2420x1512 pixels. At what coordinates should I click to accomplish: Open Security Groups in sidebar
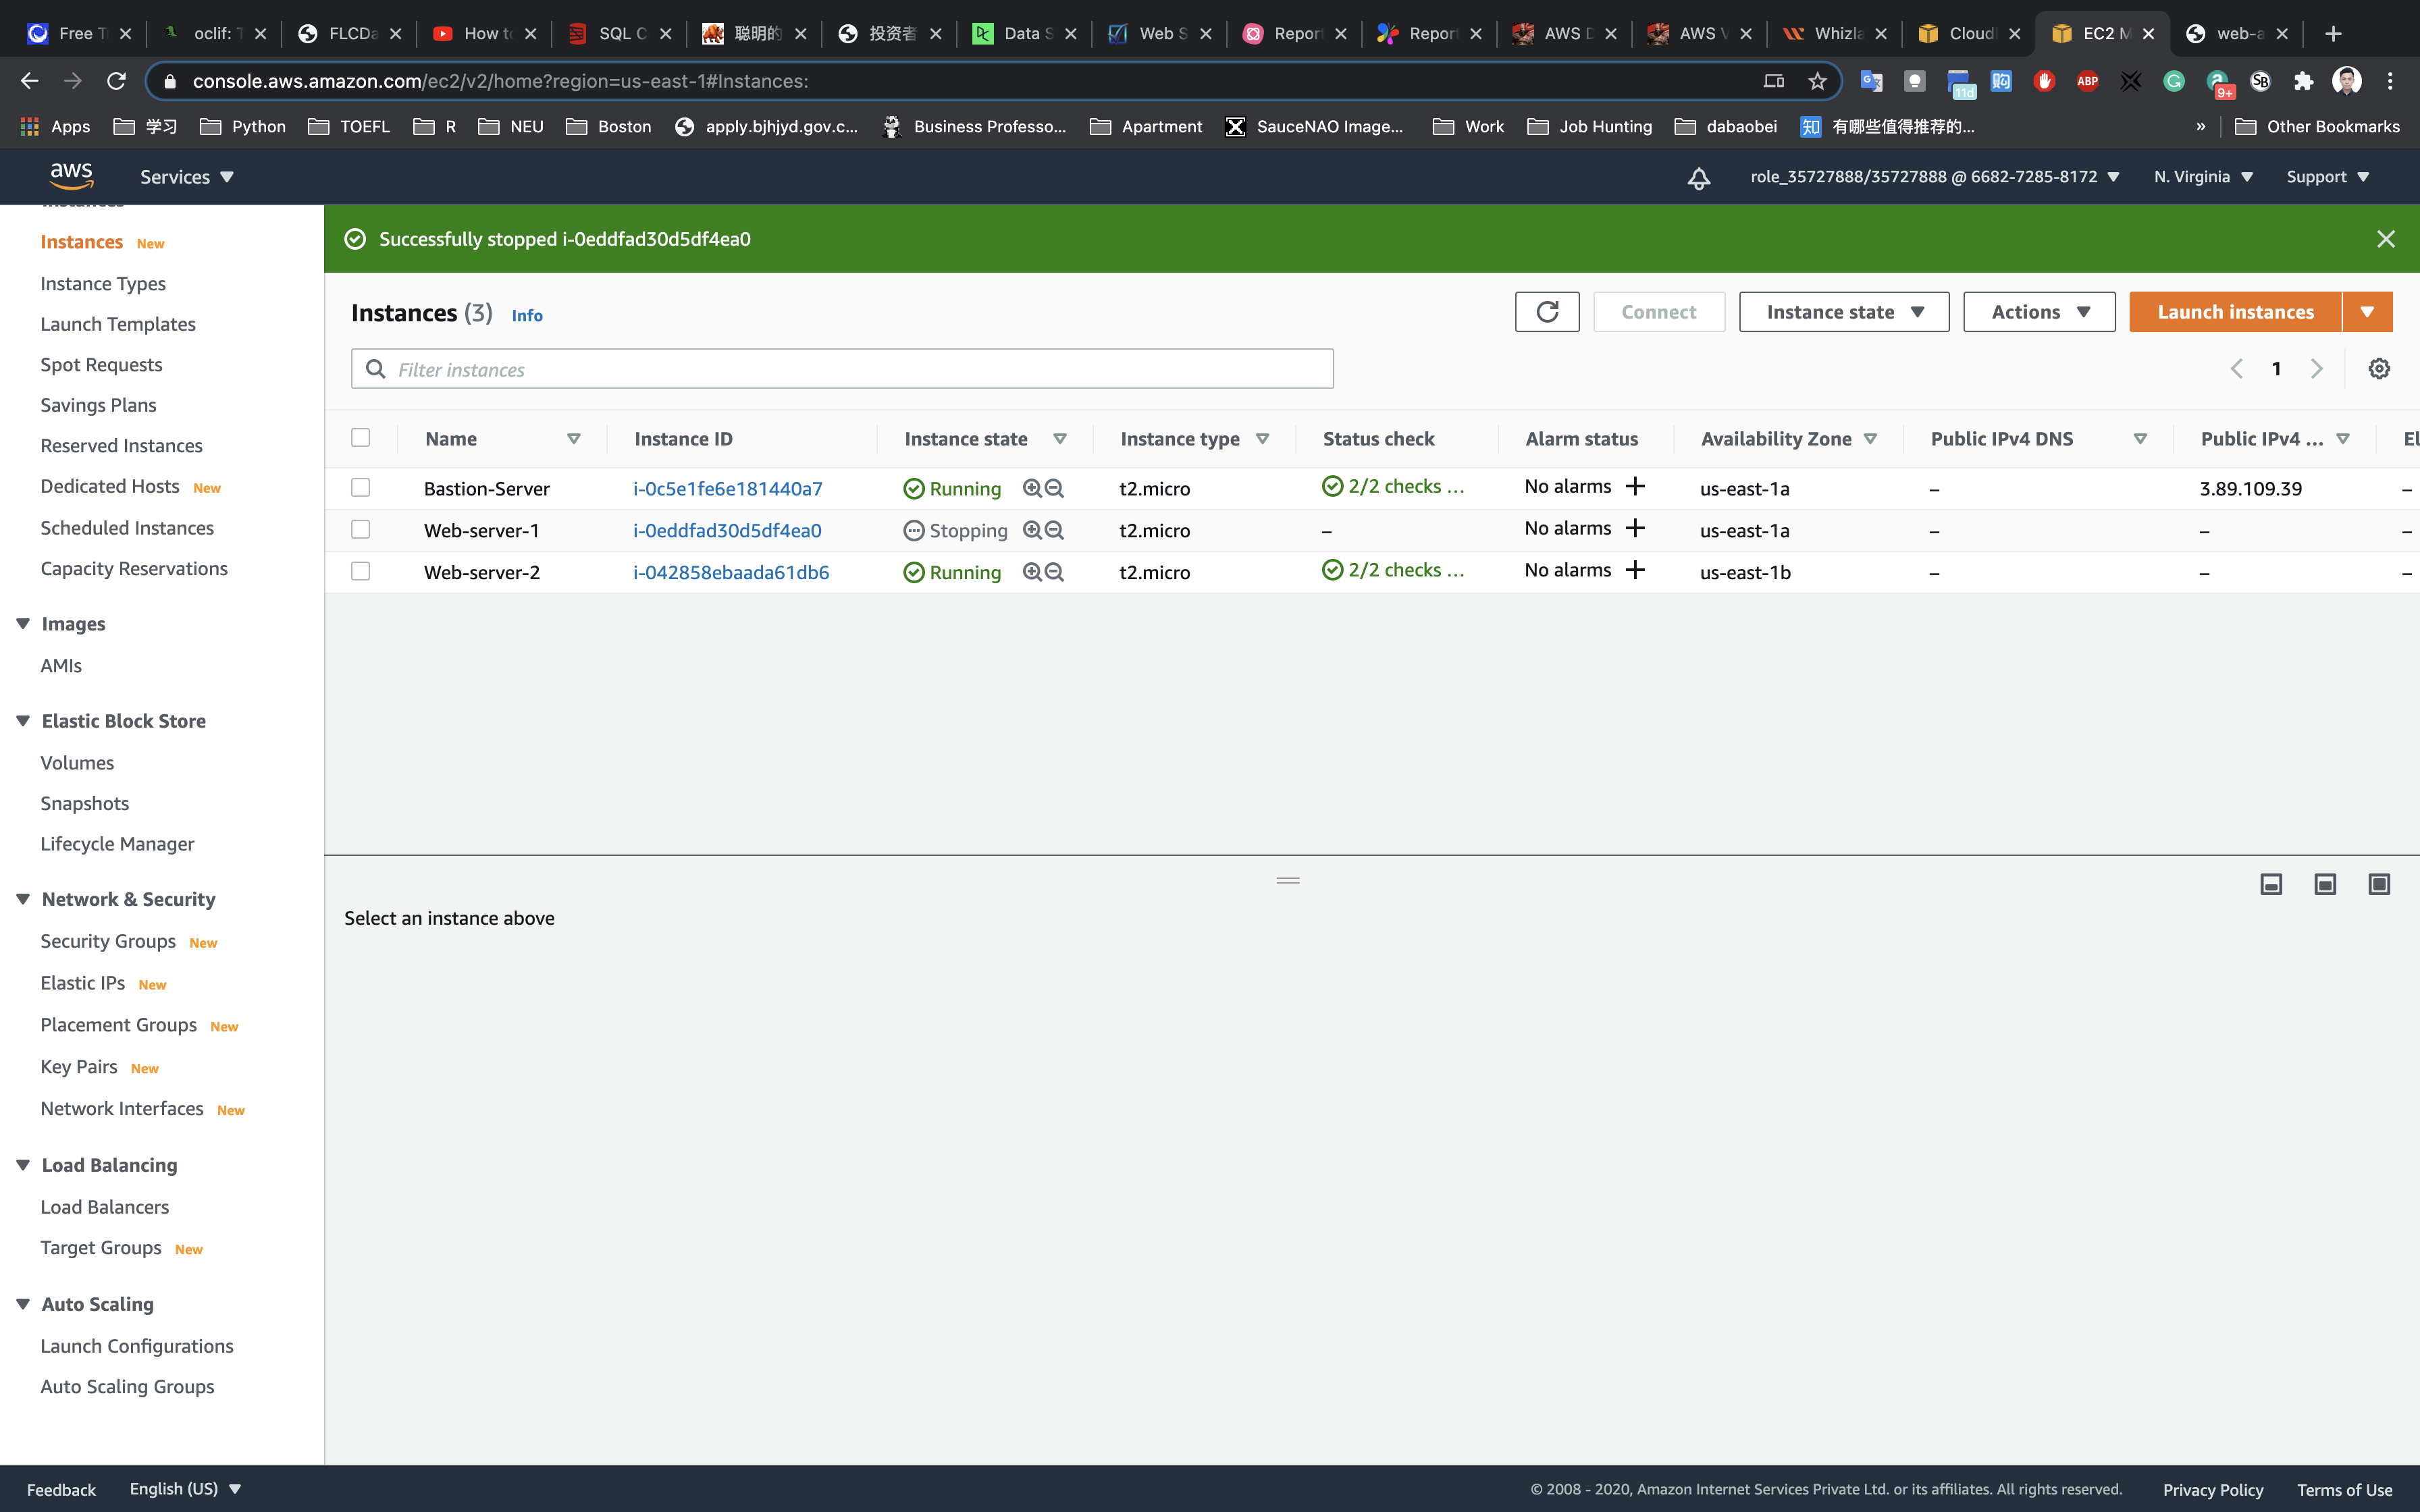(108, 941)
